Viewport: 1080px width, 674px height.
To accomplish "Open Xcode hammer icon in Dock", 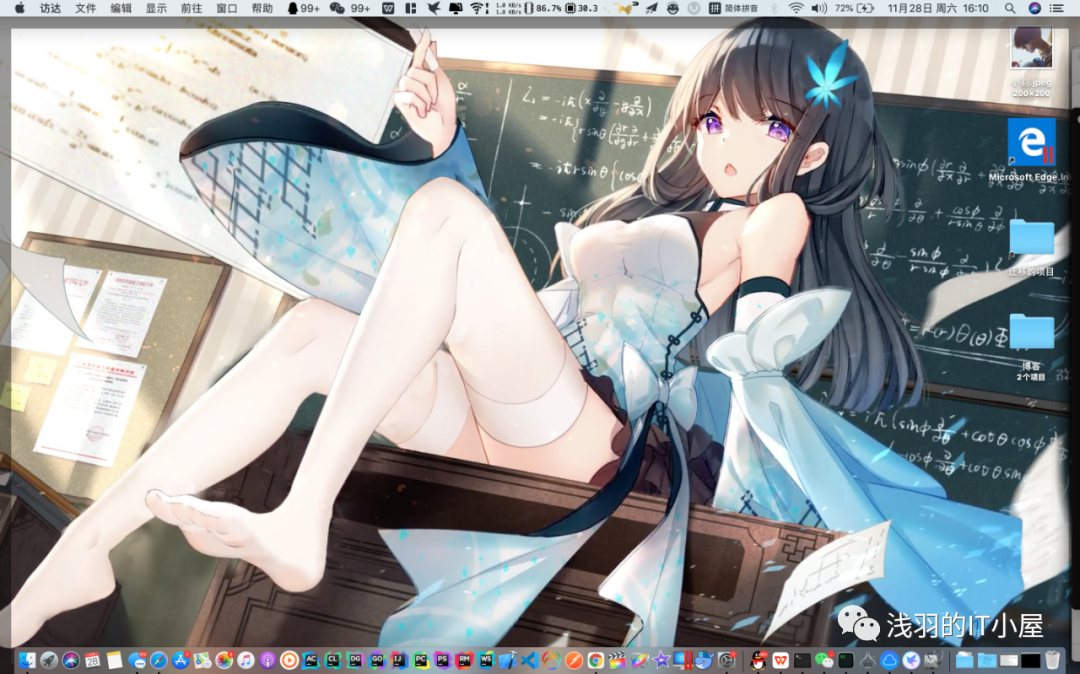I will (x=508, y=660).
